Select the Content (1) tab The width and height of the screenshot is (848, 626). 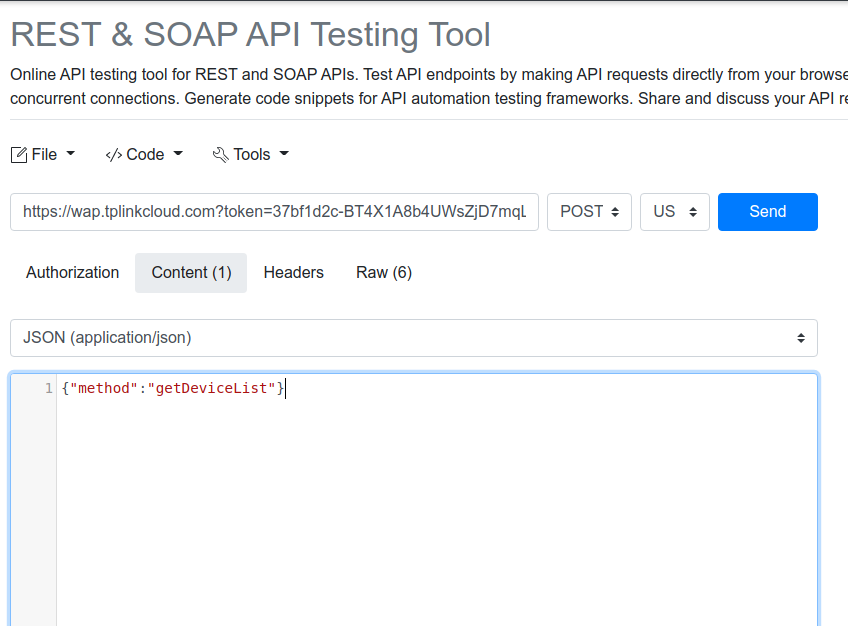(191, 272)
